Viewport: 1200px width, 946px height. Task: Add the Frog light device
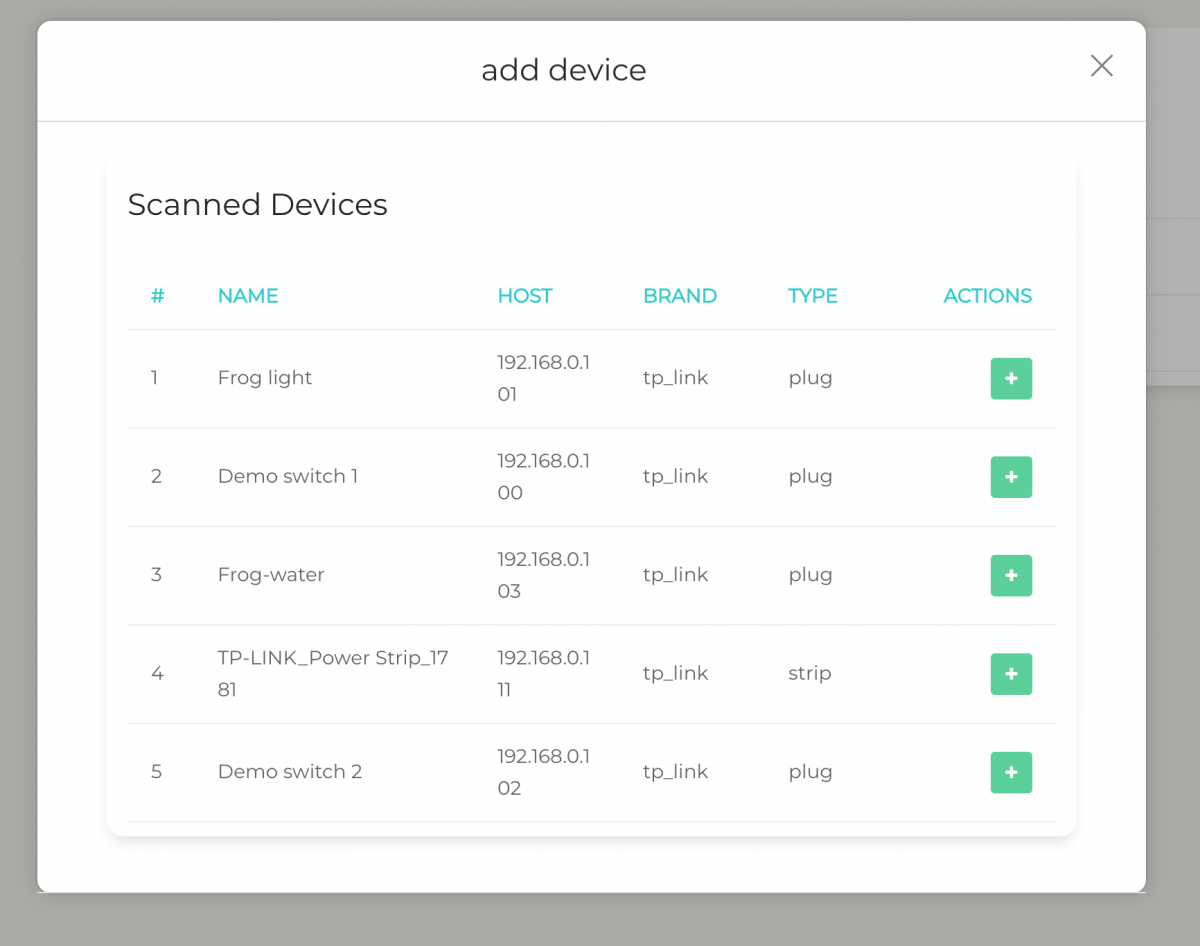1011,379
